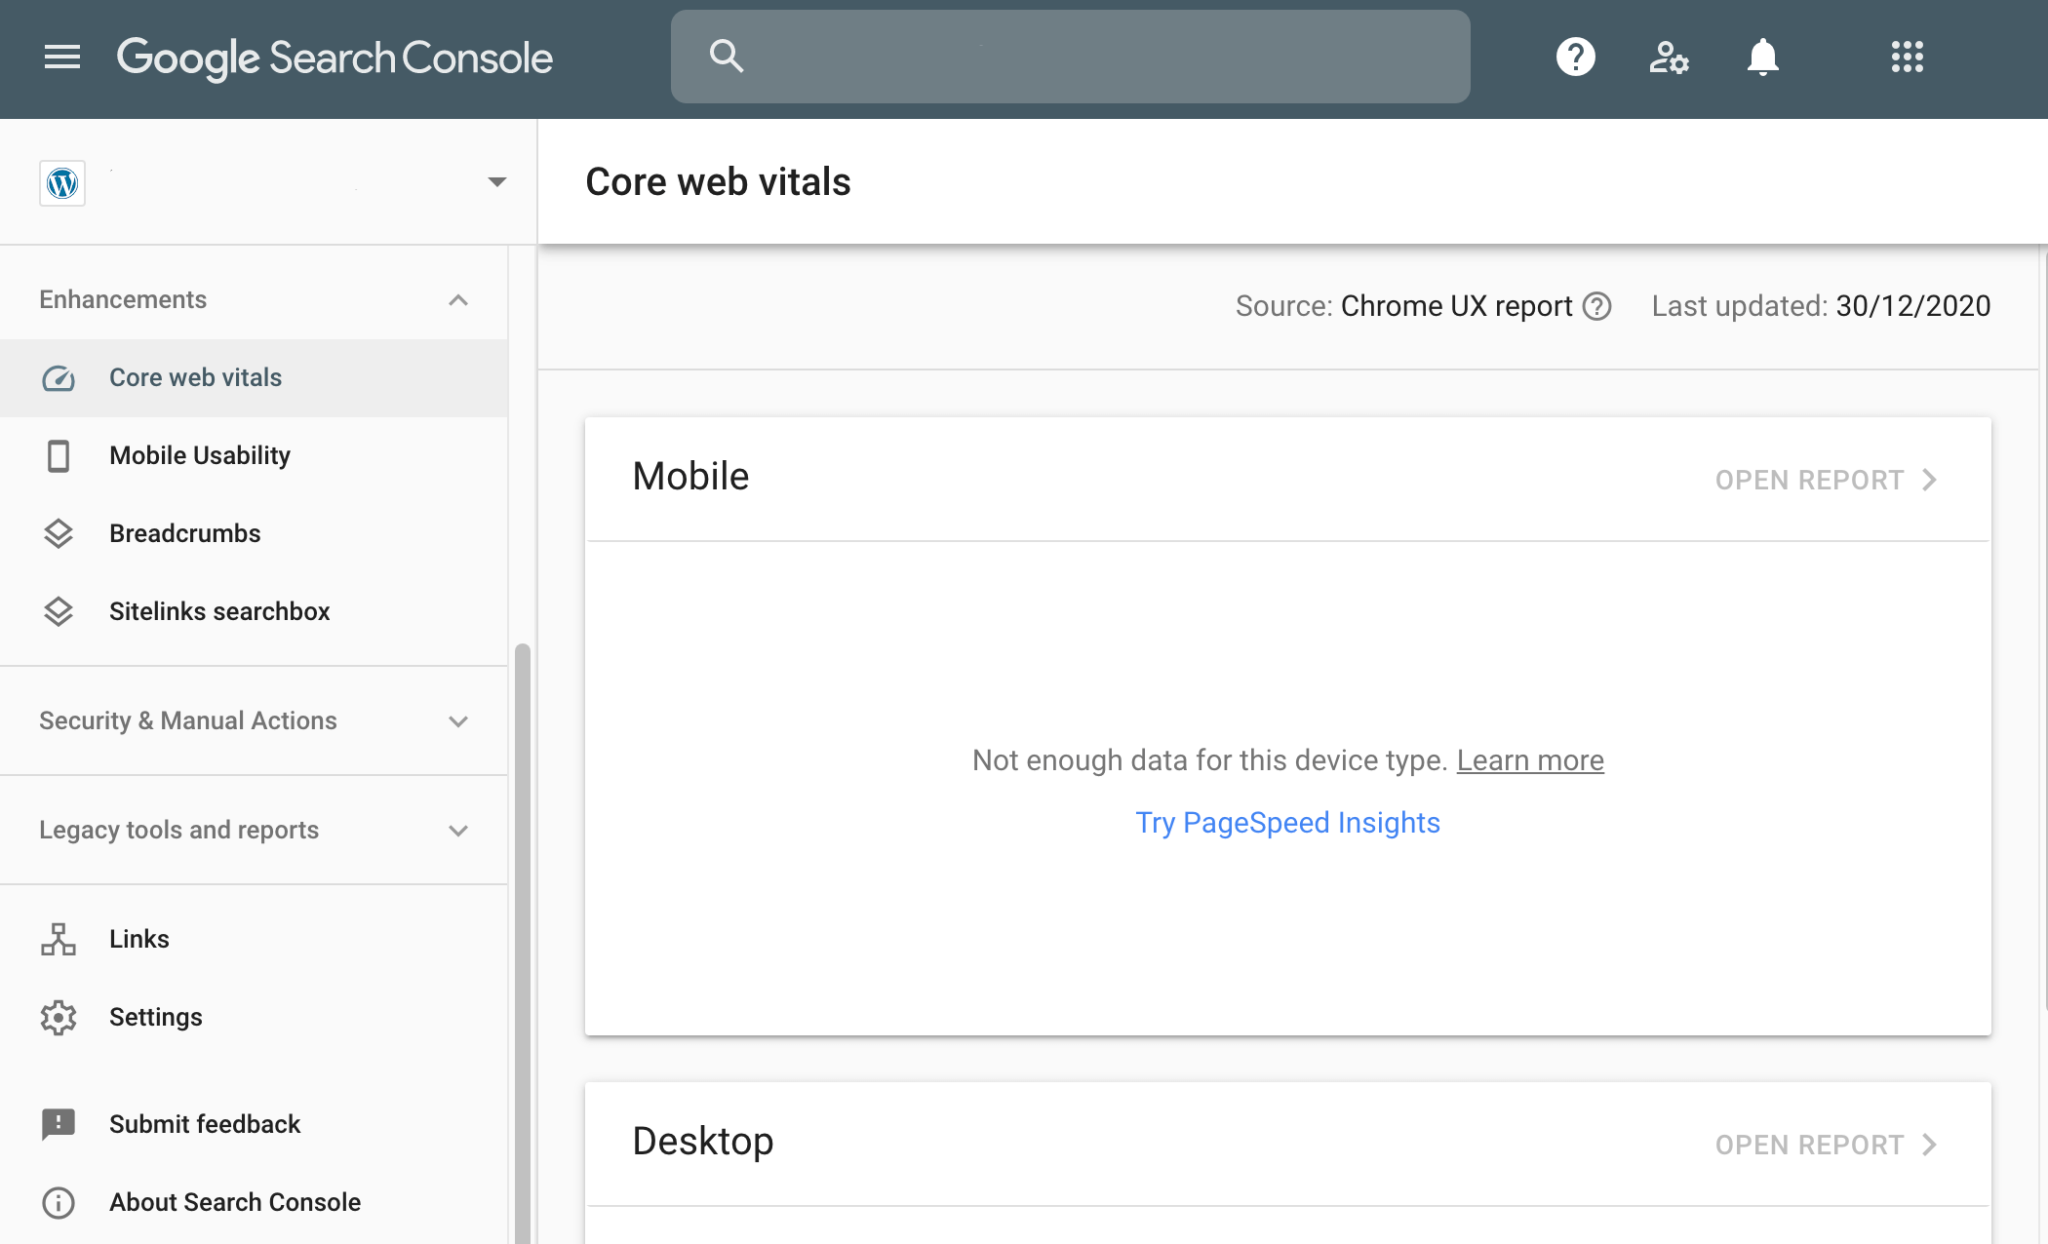The width and height of the screenshot is (2048, 1244).
Task: Open the hamburger navigation menu
Action: 62,57
